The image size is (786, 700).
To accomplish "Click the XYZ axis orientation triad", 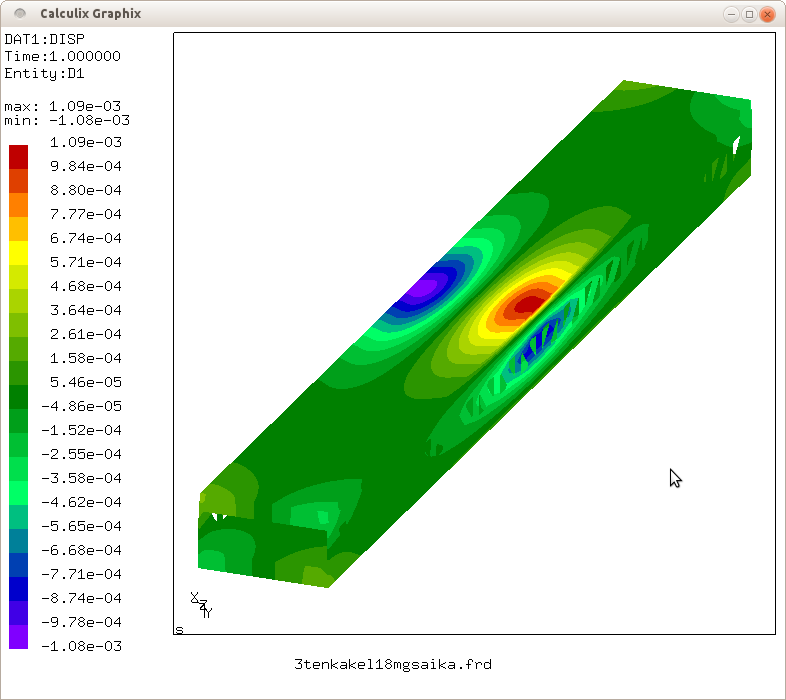I will pyautogui.click(x=202, y=605).
